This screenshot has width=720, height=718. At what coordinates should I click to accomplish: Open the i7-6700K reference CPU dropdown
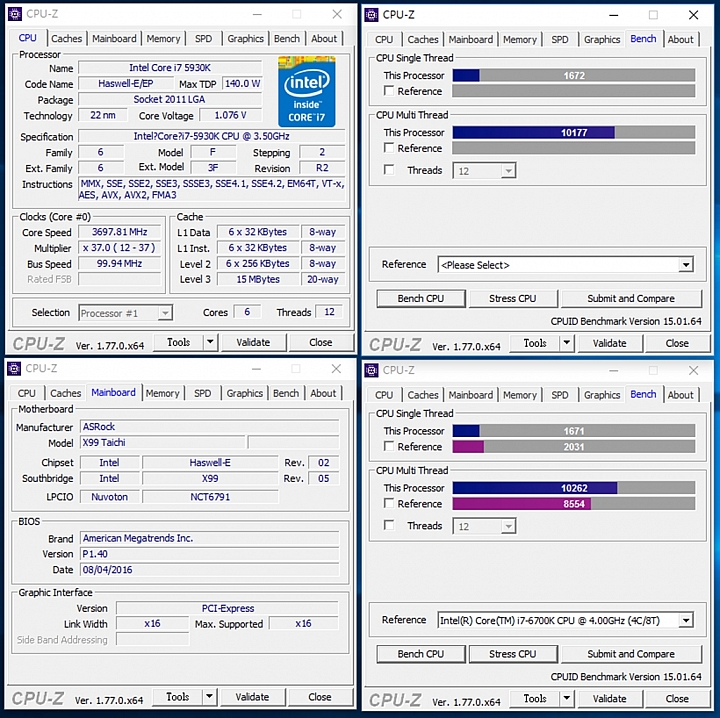(686, 621)
